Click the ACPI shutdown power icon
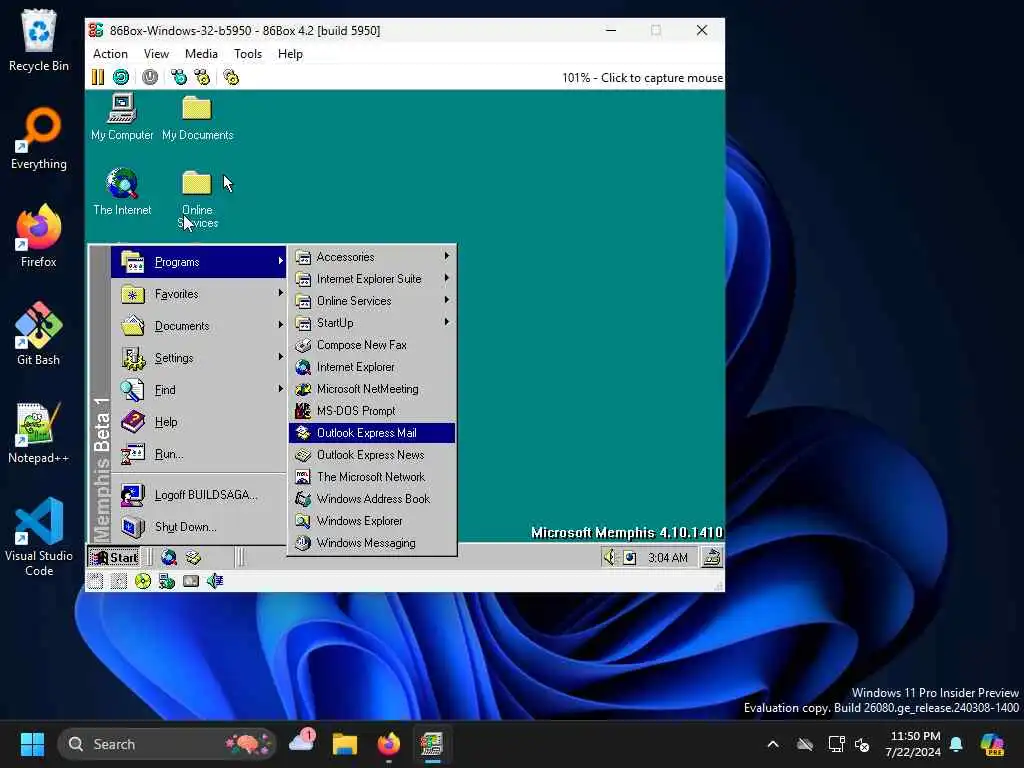 [150, 77]
